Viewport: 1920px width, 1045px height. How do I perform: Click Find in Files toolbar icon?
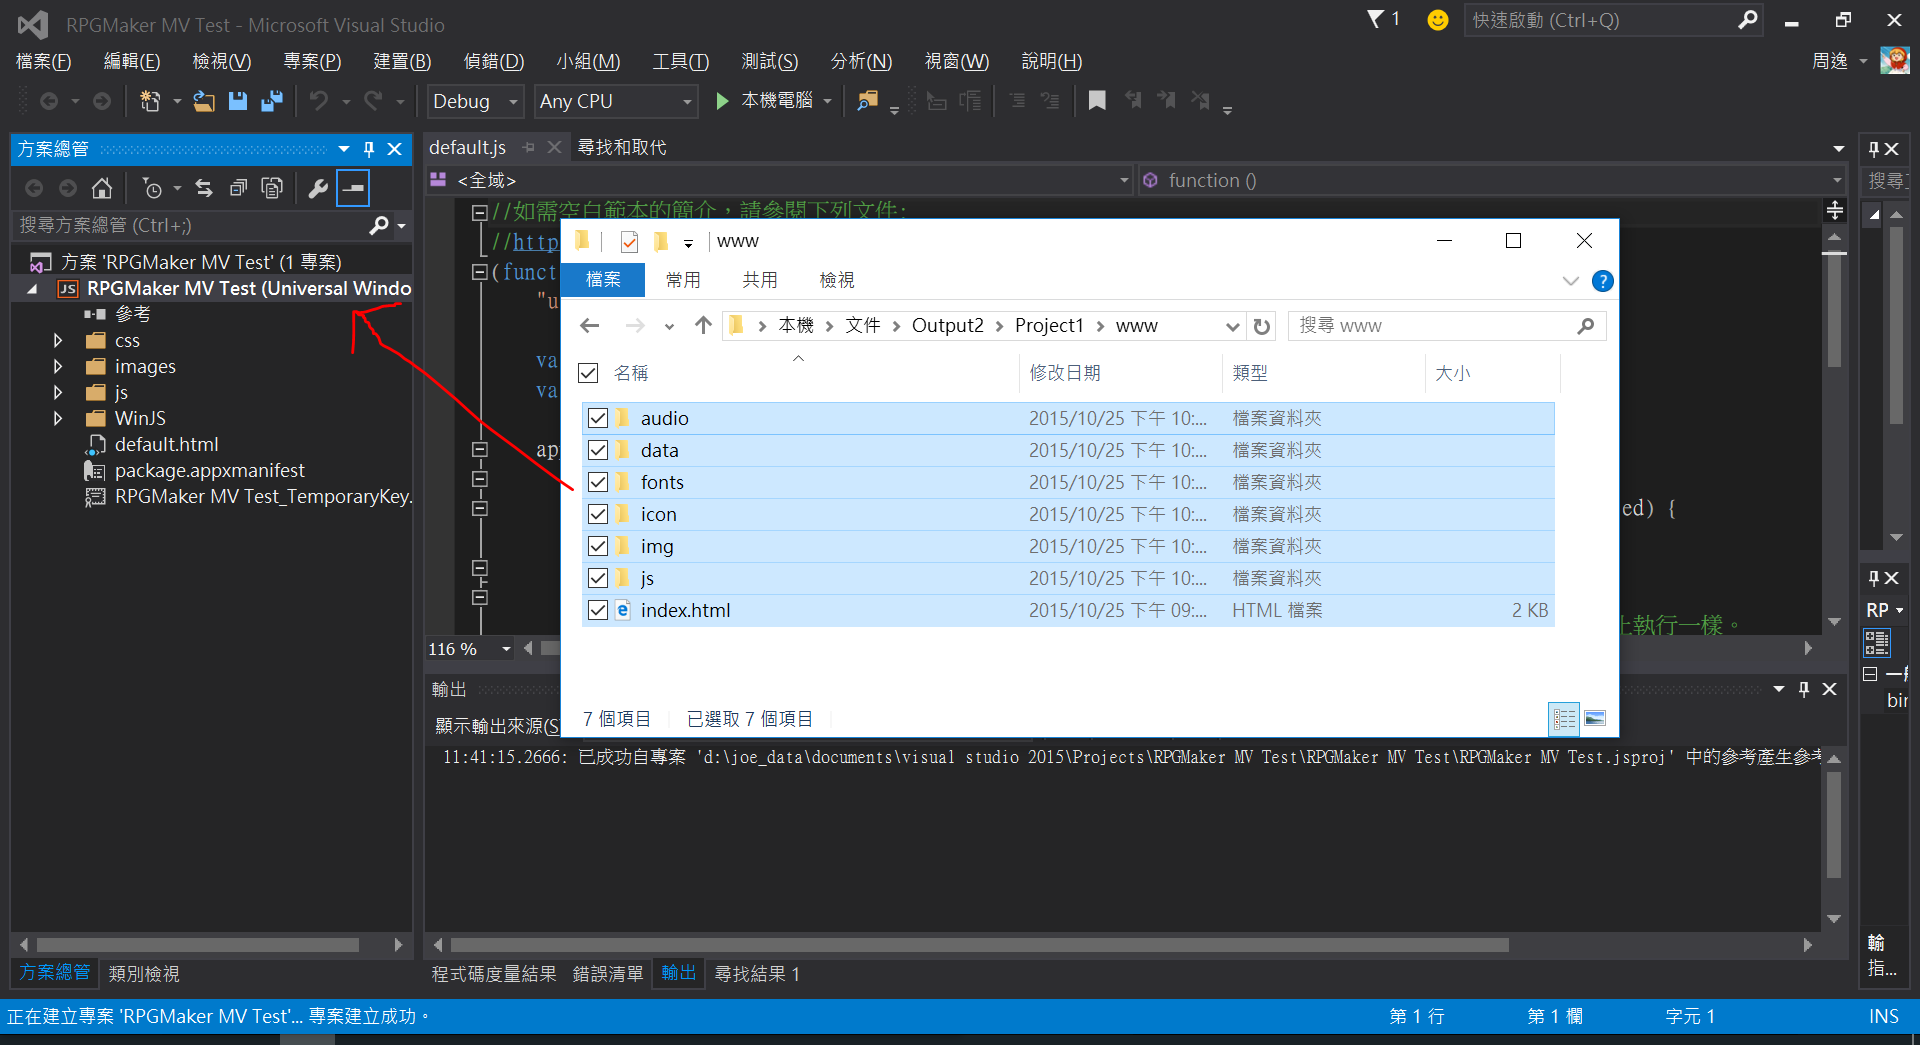pos(867,101)
